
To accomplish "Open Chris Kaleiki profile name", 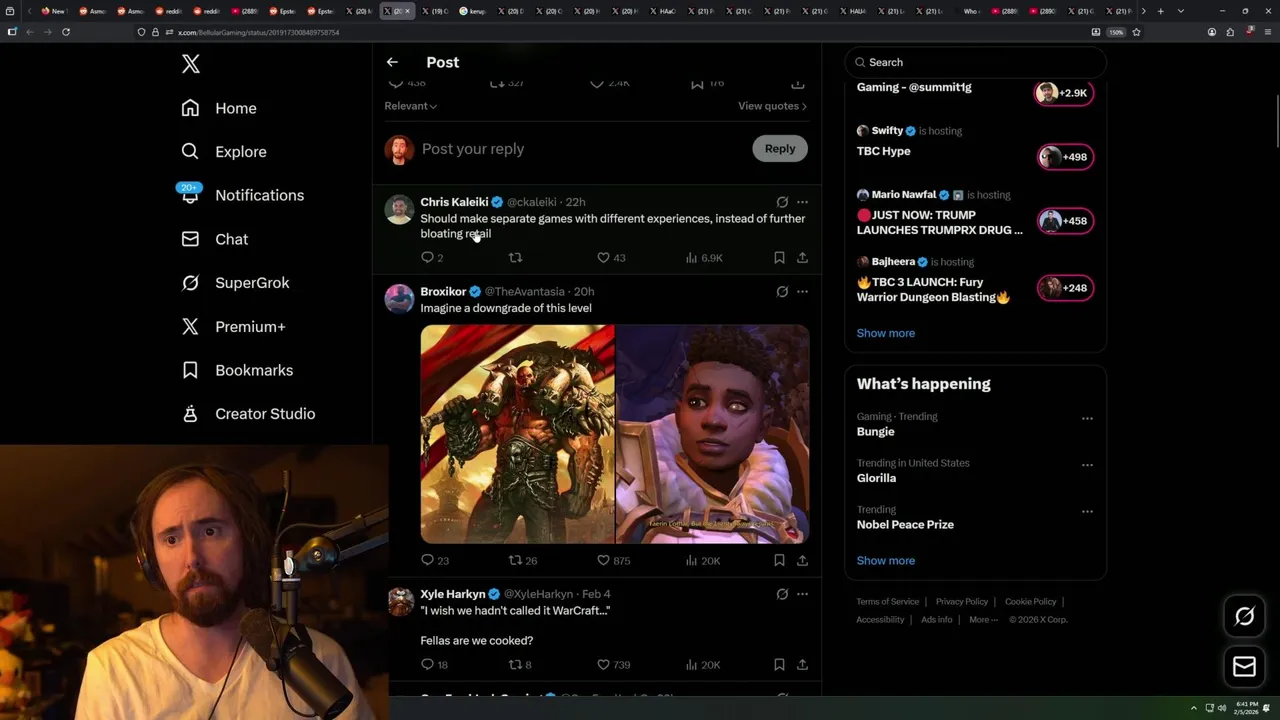I will pos(454,202).
